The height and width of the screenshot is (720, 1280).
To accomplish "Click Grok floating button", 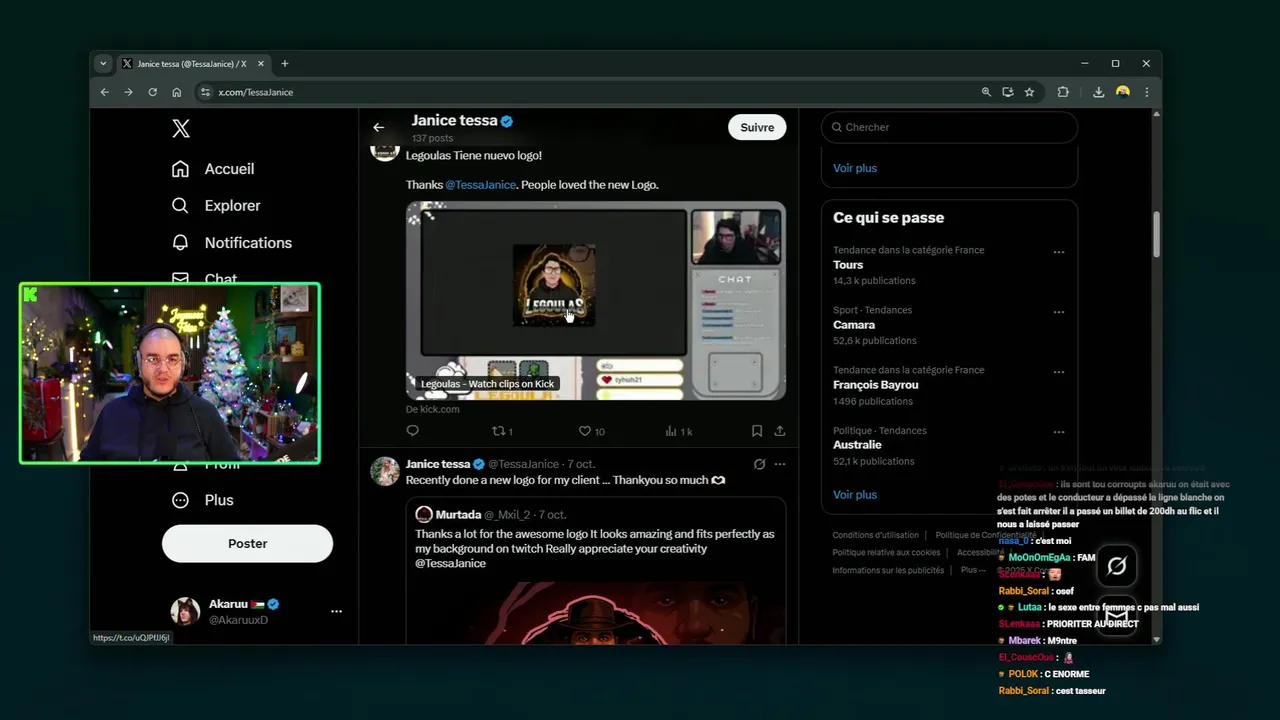I will (x=1116, y=567).
